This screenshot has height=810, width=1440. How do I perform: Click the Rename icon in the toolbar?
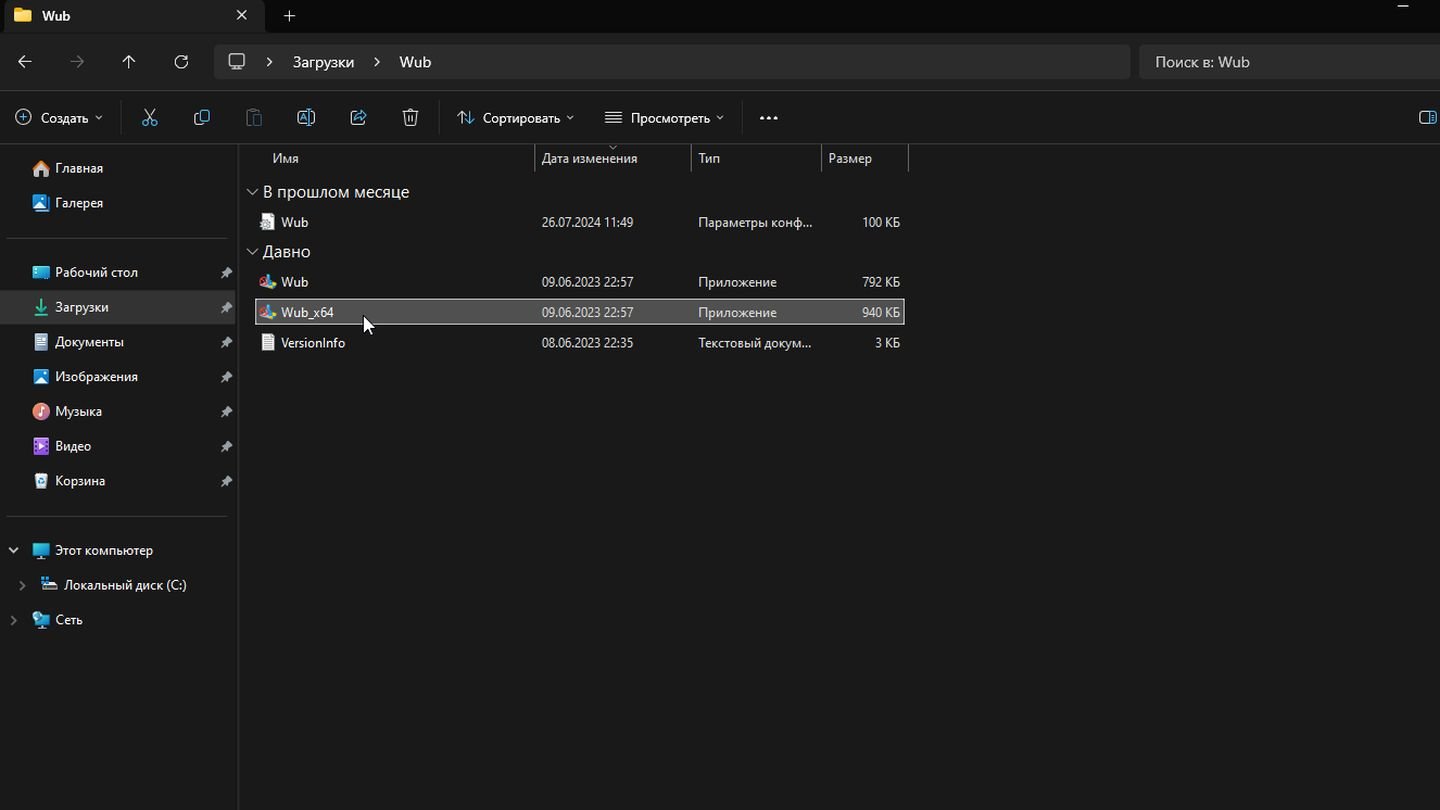pyautogui.click(x=306, y=118)
